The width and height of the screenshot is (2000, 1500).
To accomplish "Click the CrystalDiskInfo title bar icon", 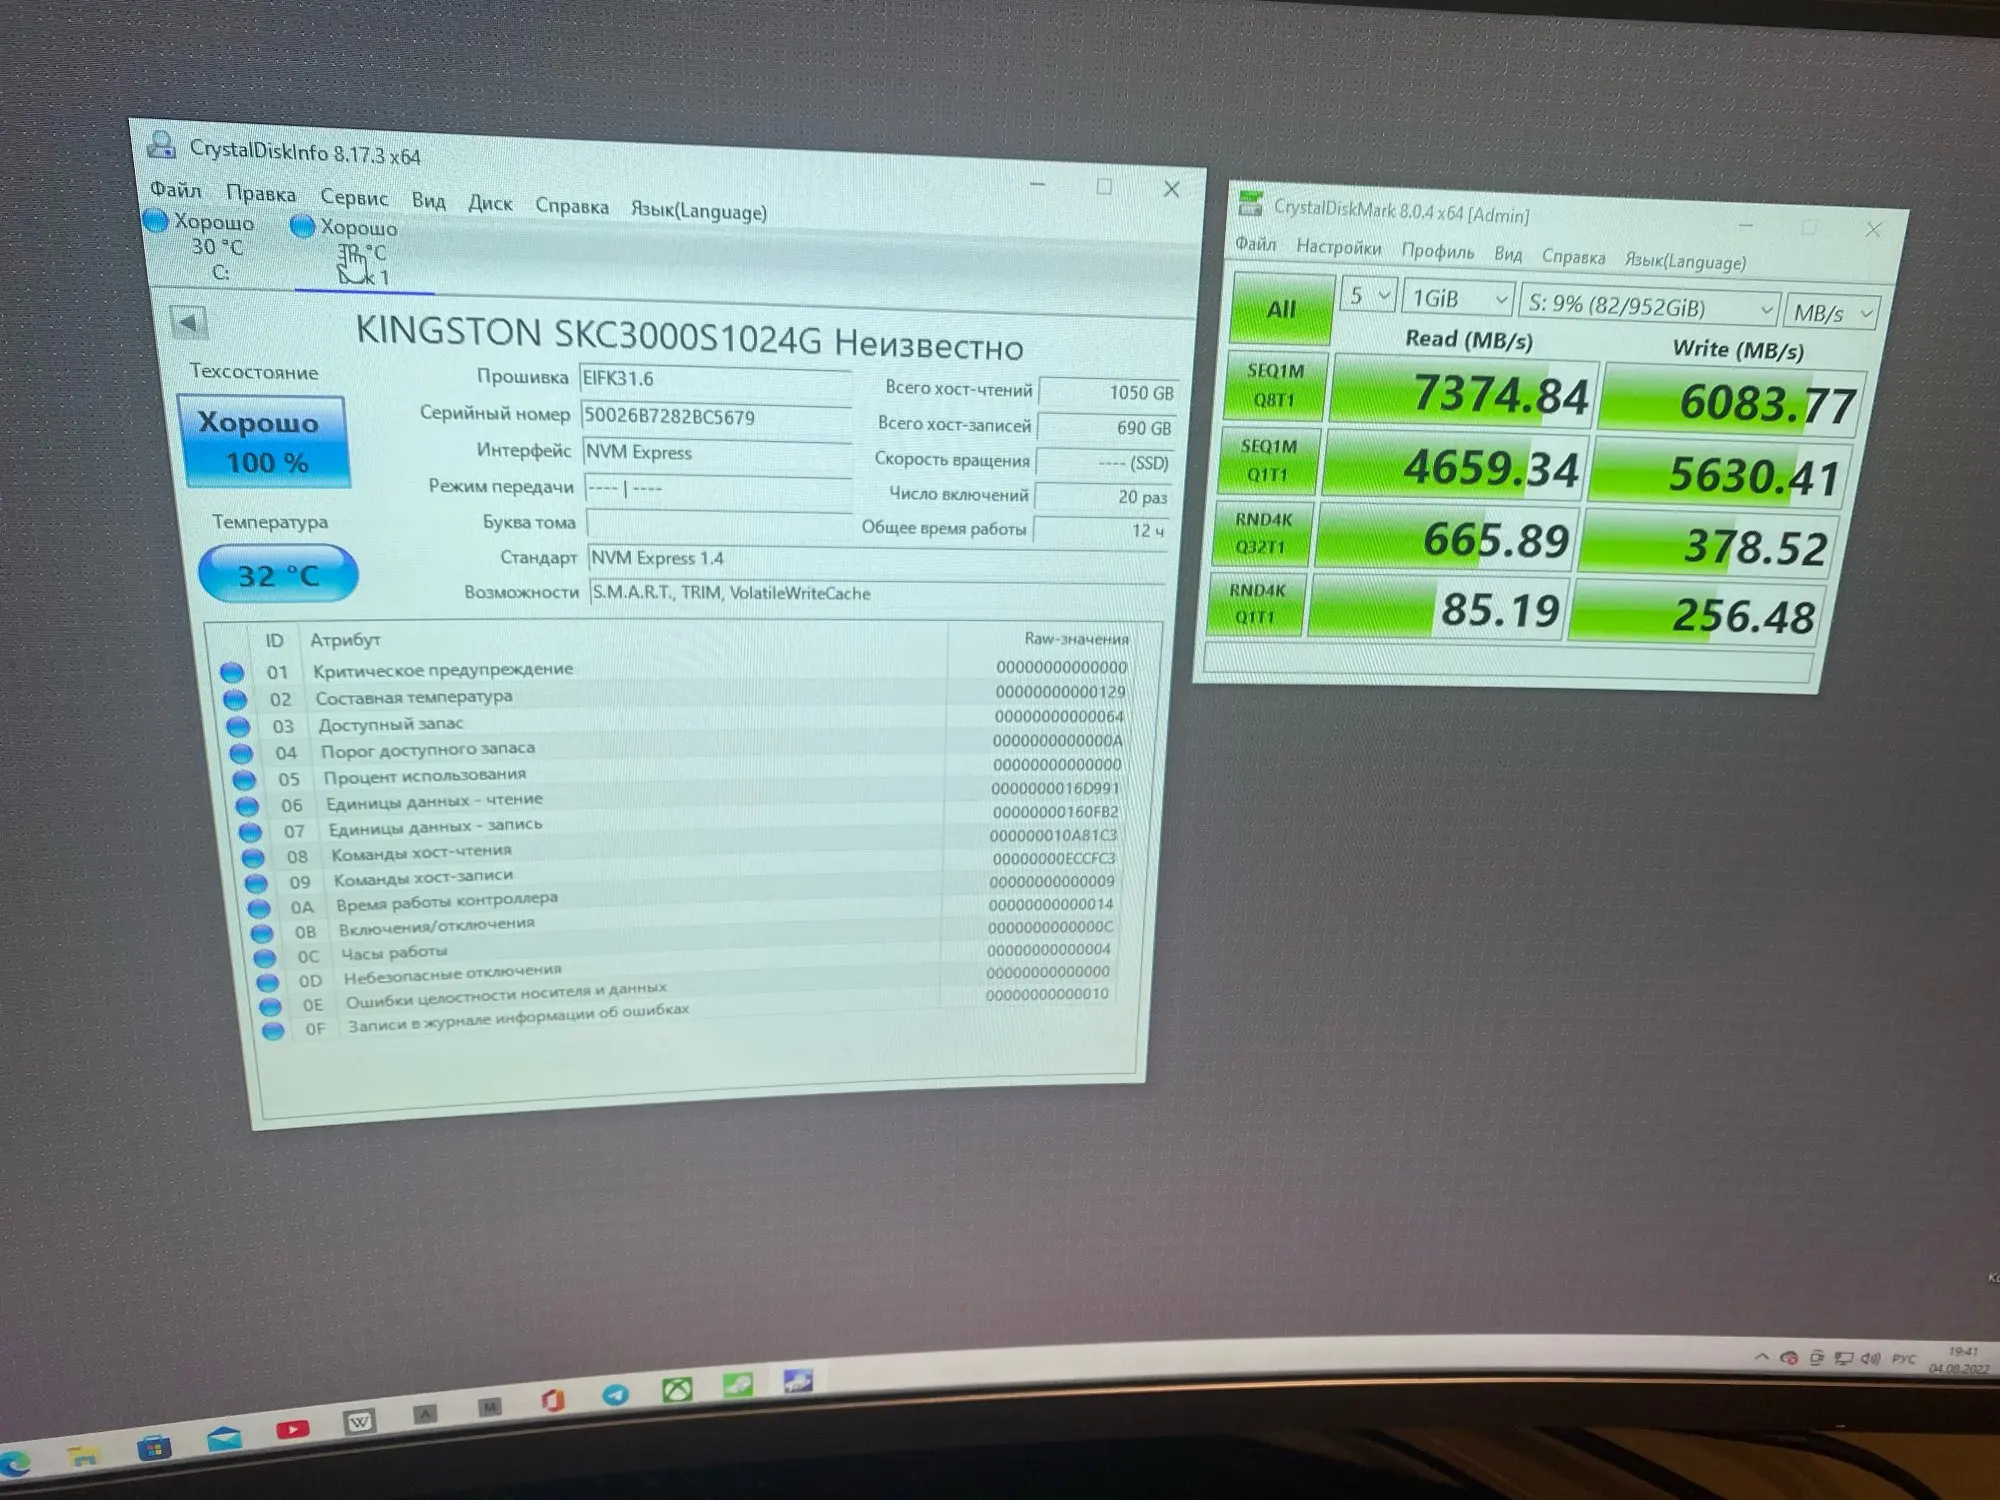I will 161,146.
